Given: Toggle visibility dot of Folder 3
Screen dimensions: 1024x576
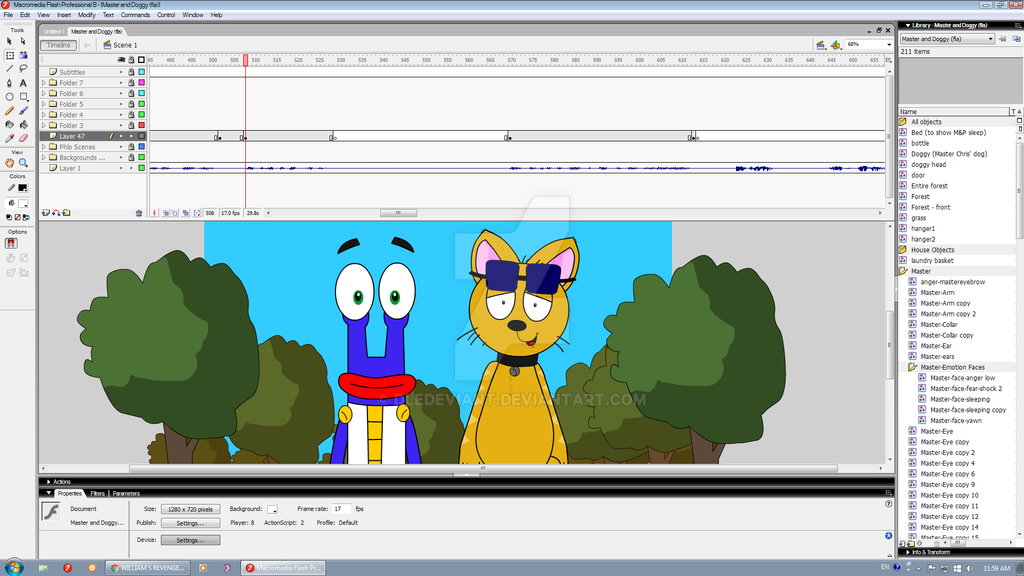Looking at the screenshot, I should tap(121, 125).
